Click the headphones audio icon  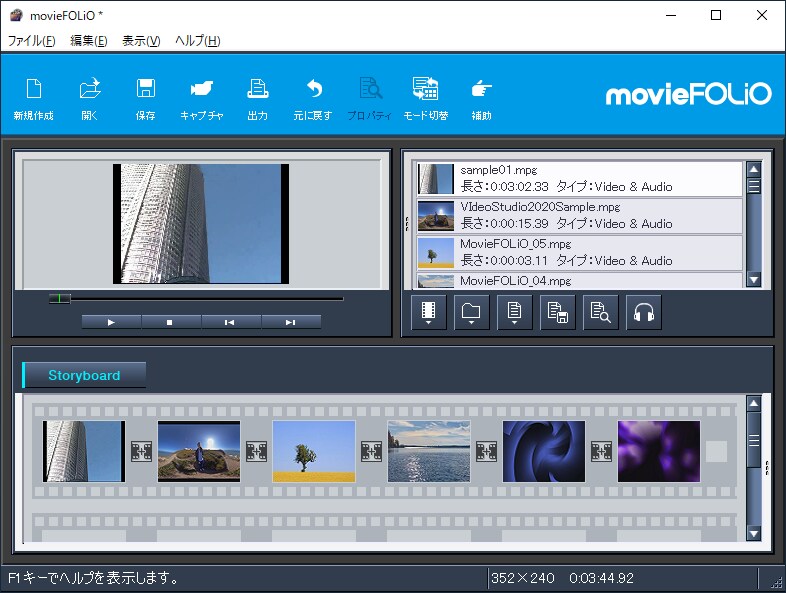coord(644,312)
